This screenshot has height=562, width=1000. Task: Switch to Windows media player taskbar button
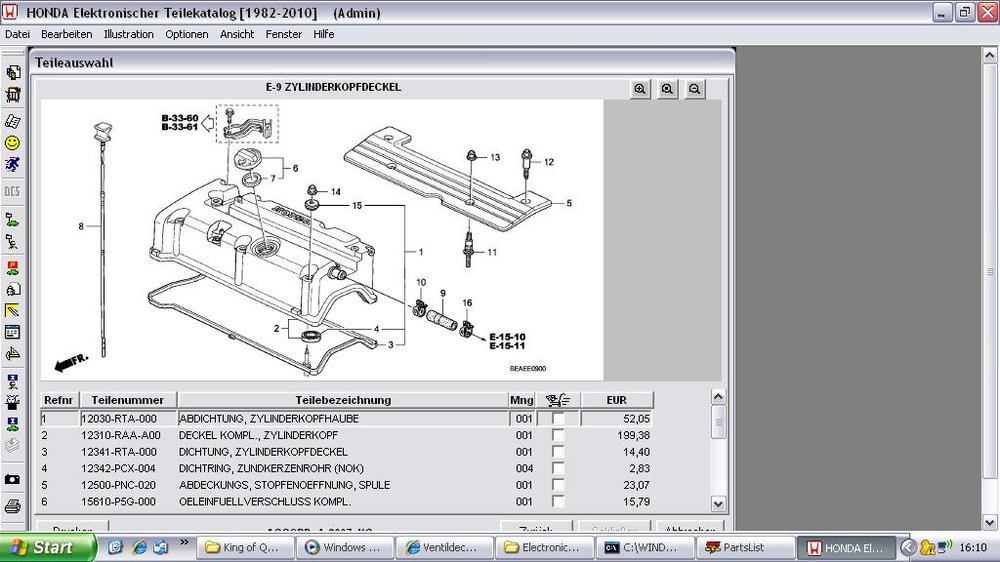(x=345, y=547)
